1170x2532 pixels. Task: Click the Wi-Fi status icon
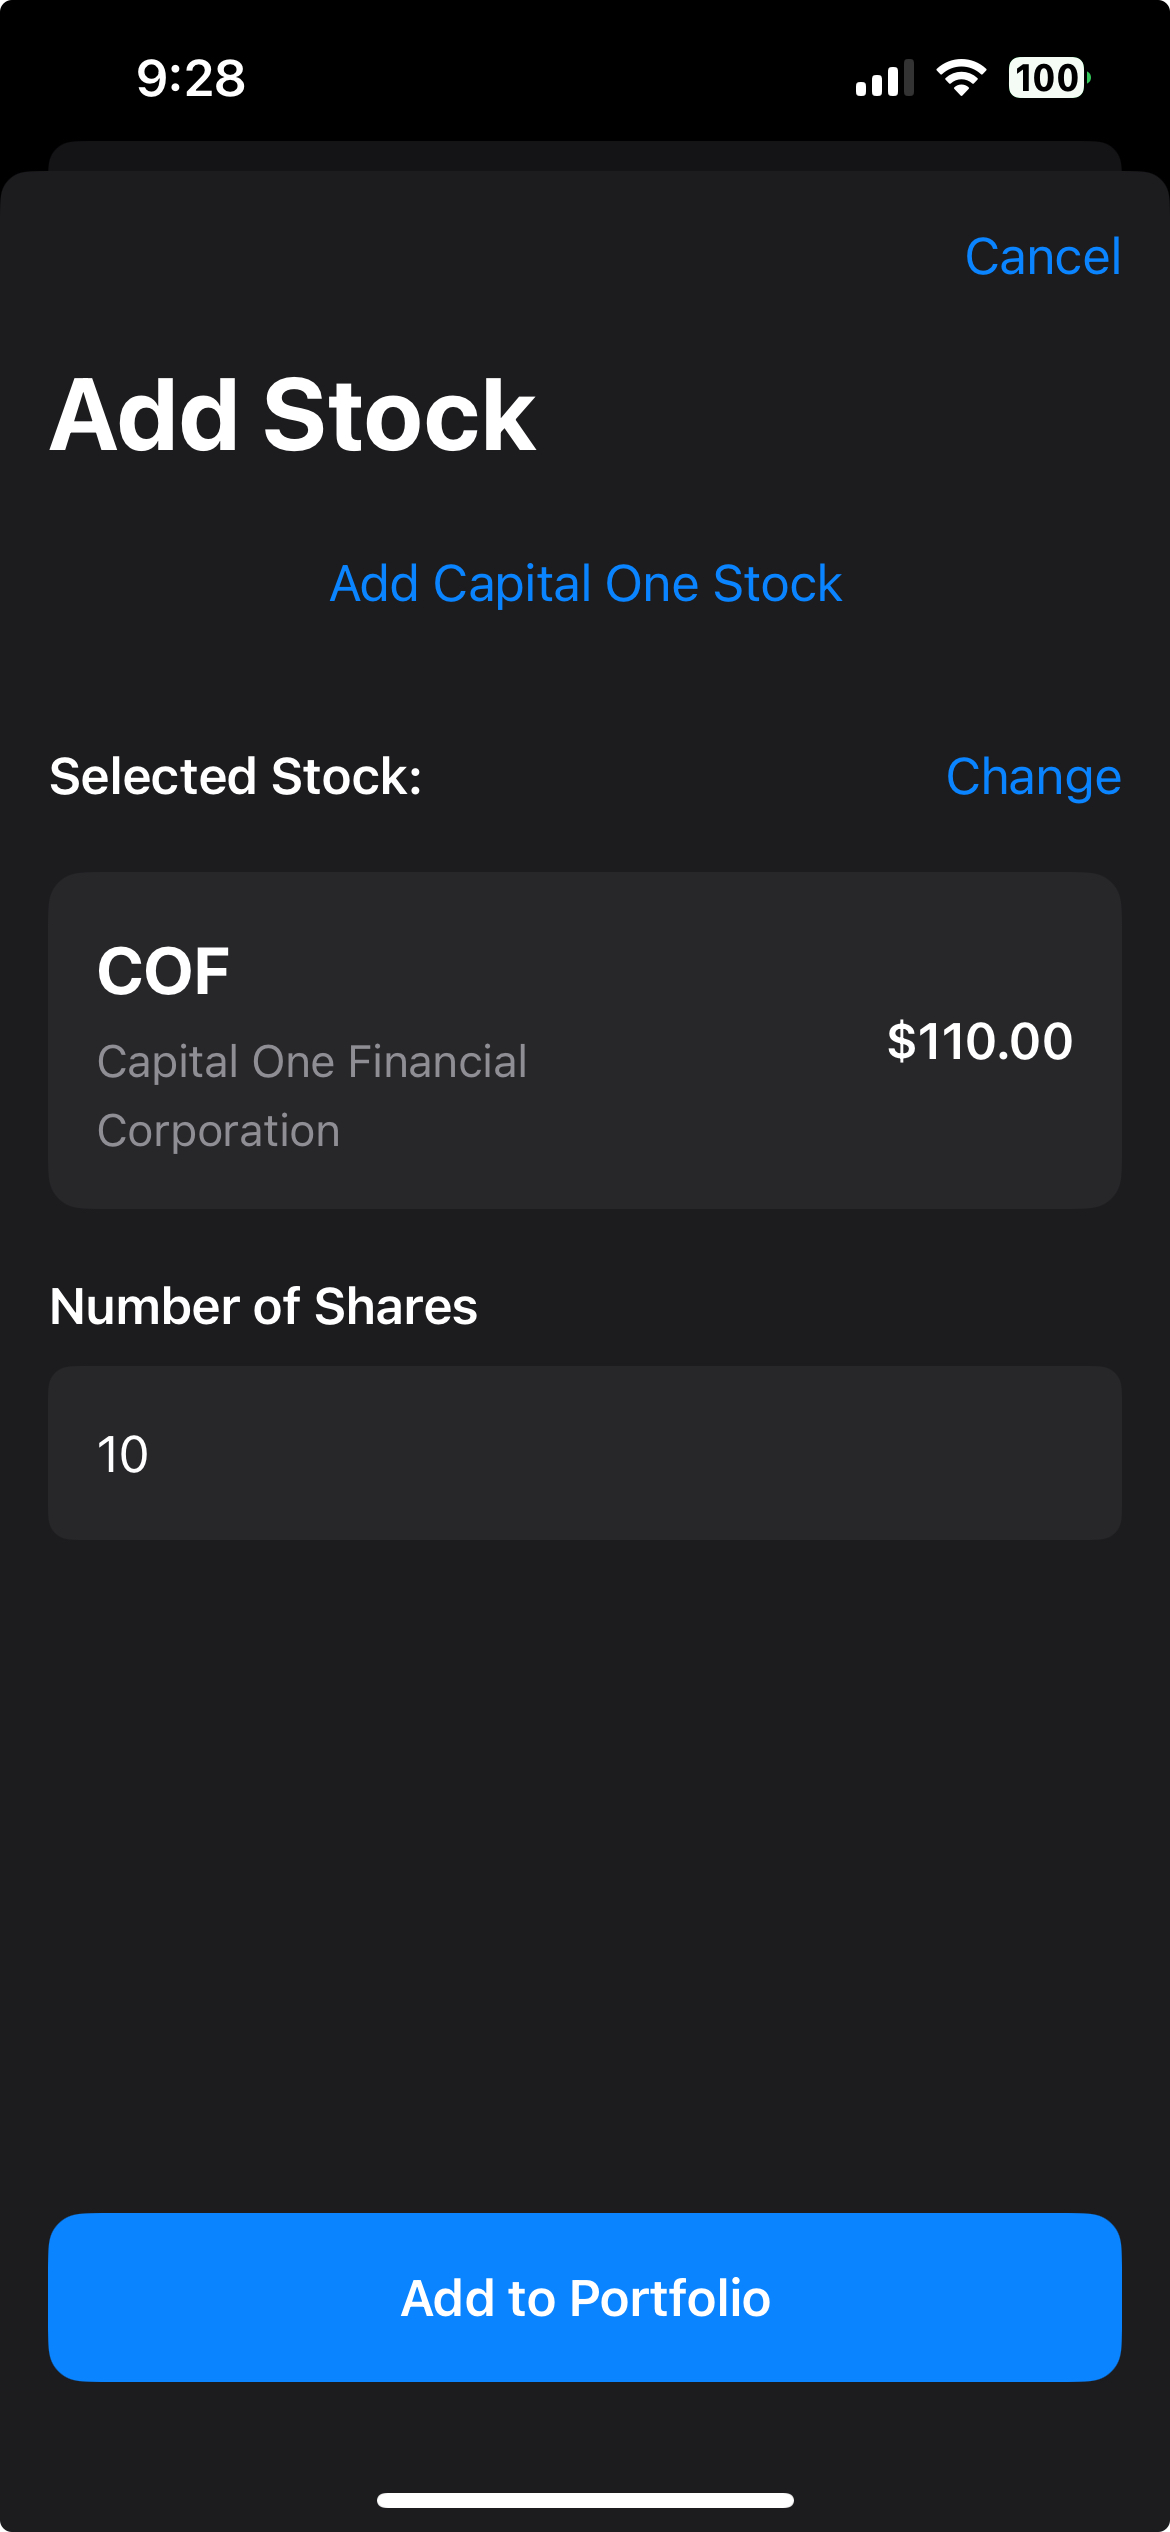click(x=960, y=78)
